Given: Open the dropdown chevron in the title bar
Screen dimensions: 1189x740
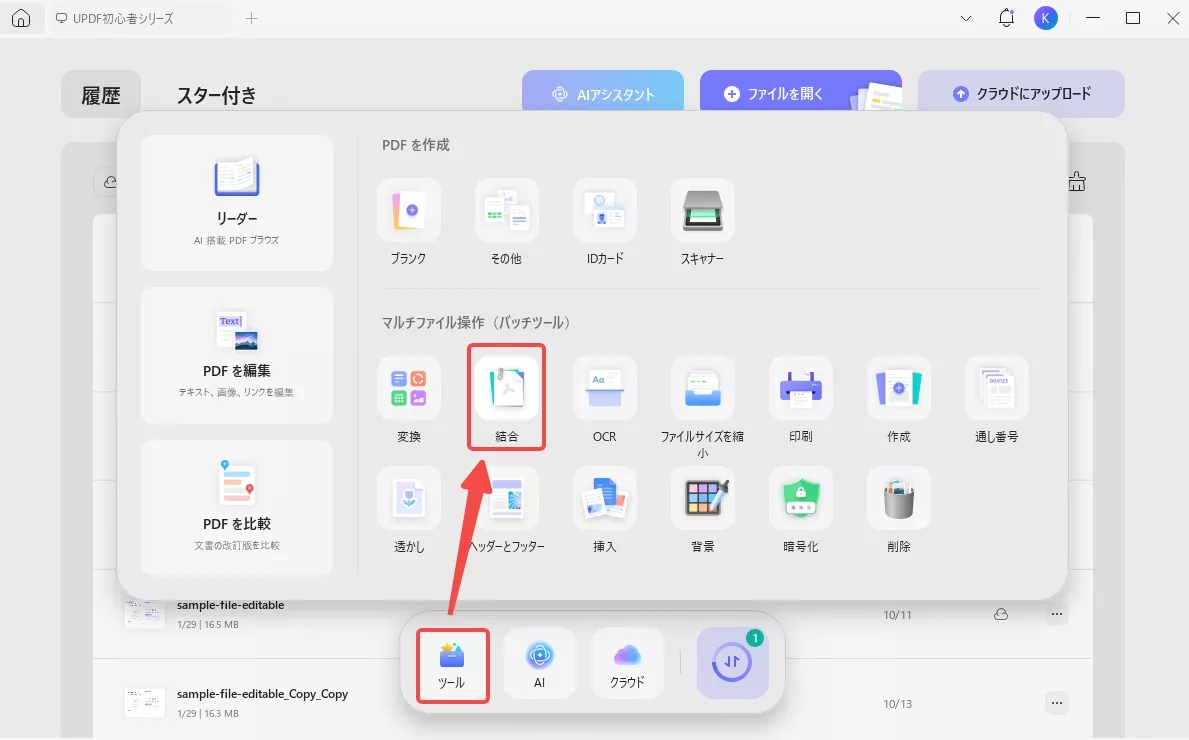Looking at the screenshot, I should click(x=964, y=17).
